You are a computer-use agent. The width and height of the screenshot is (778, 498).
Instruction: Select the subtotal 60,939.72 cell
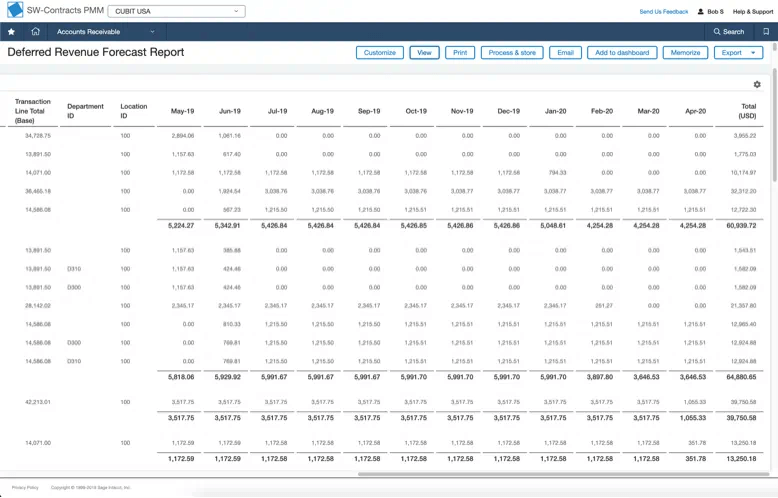pos(741,226)
